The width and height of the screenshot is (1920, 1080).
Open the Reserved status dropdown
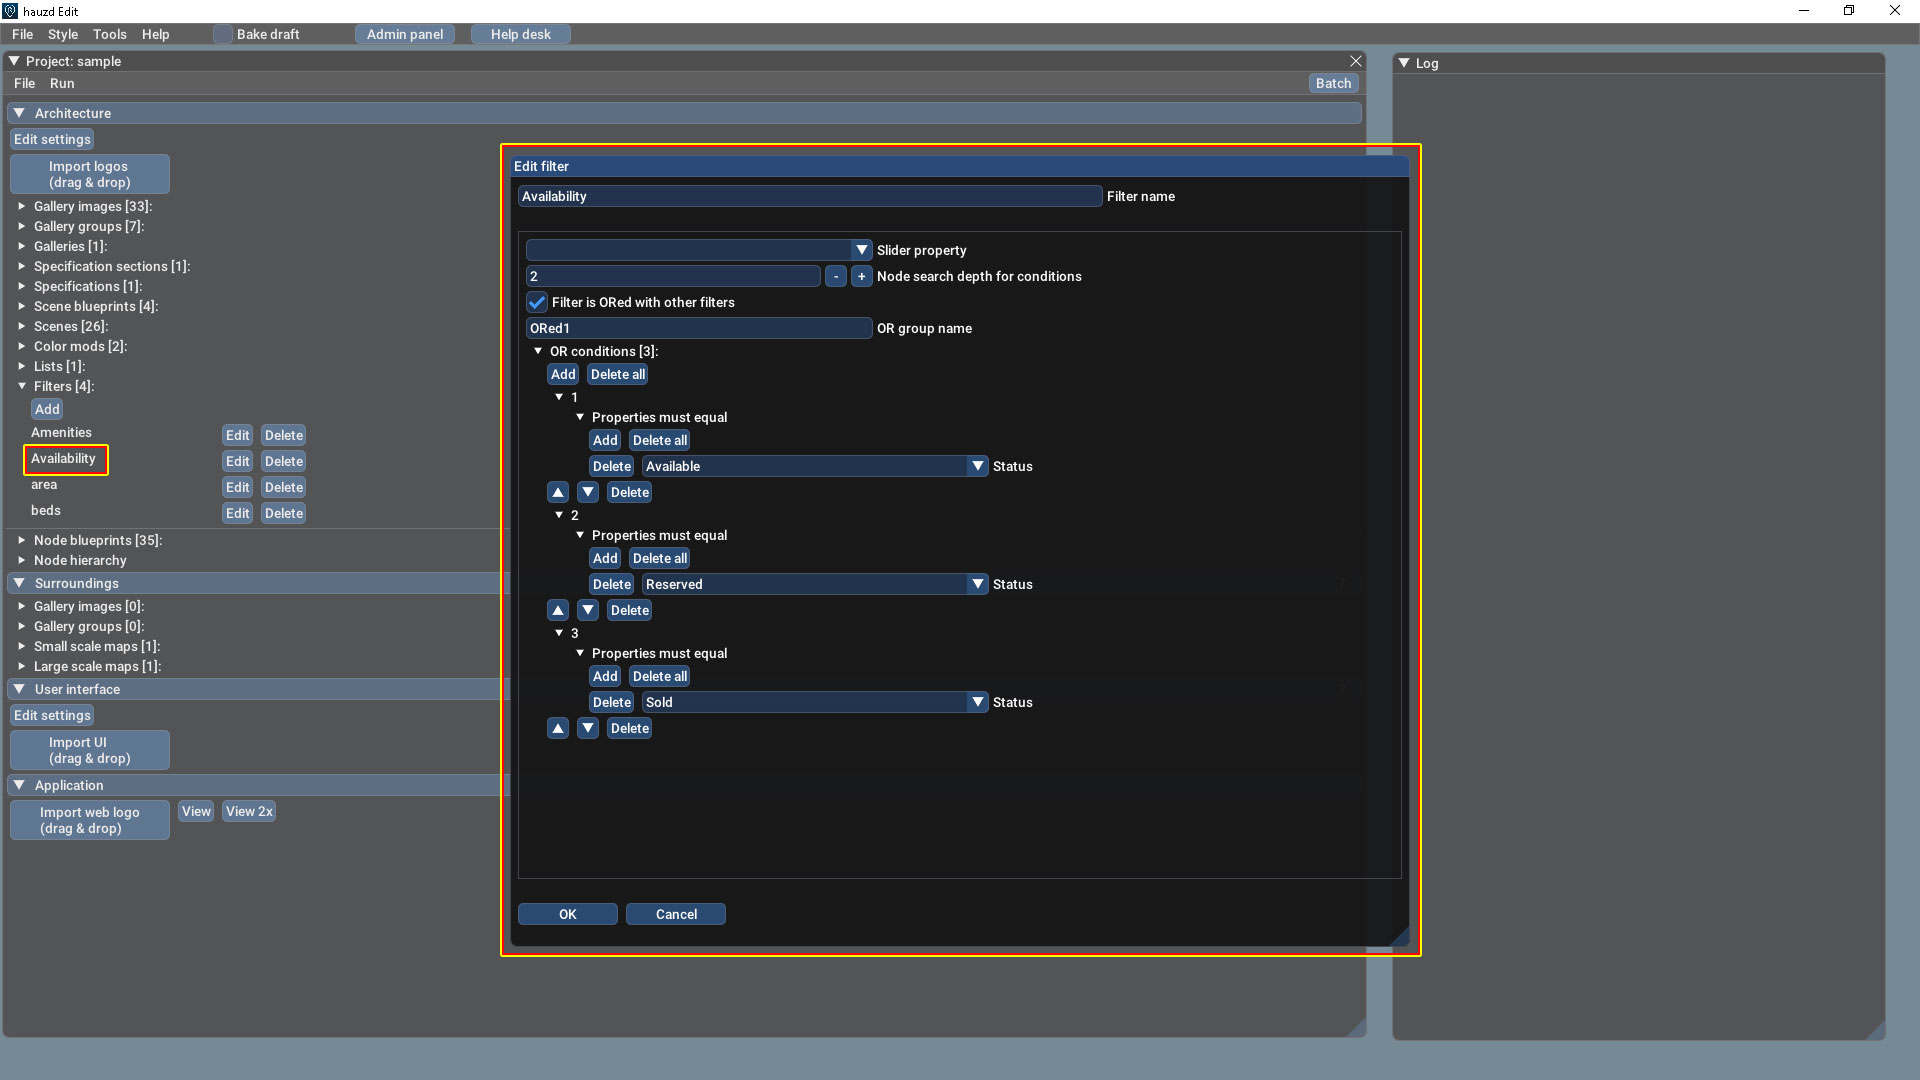point(977,584)
